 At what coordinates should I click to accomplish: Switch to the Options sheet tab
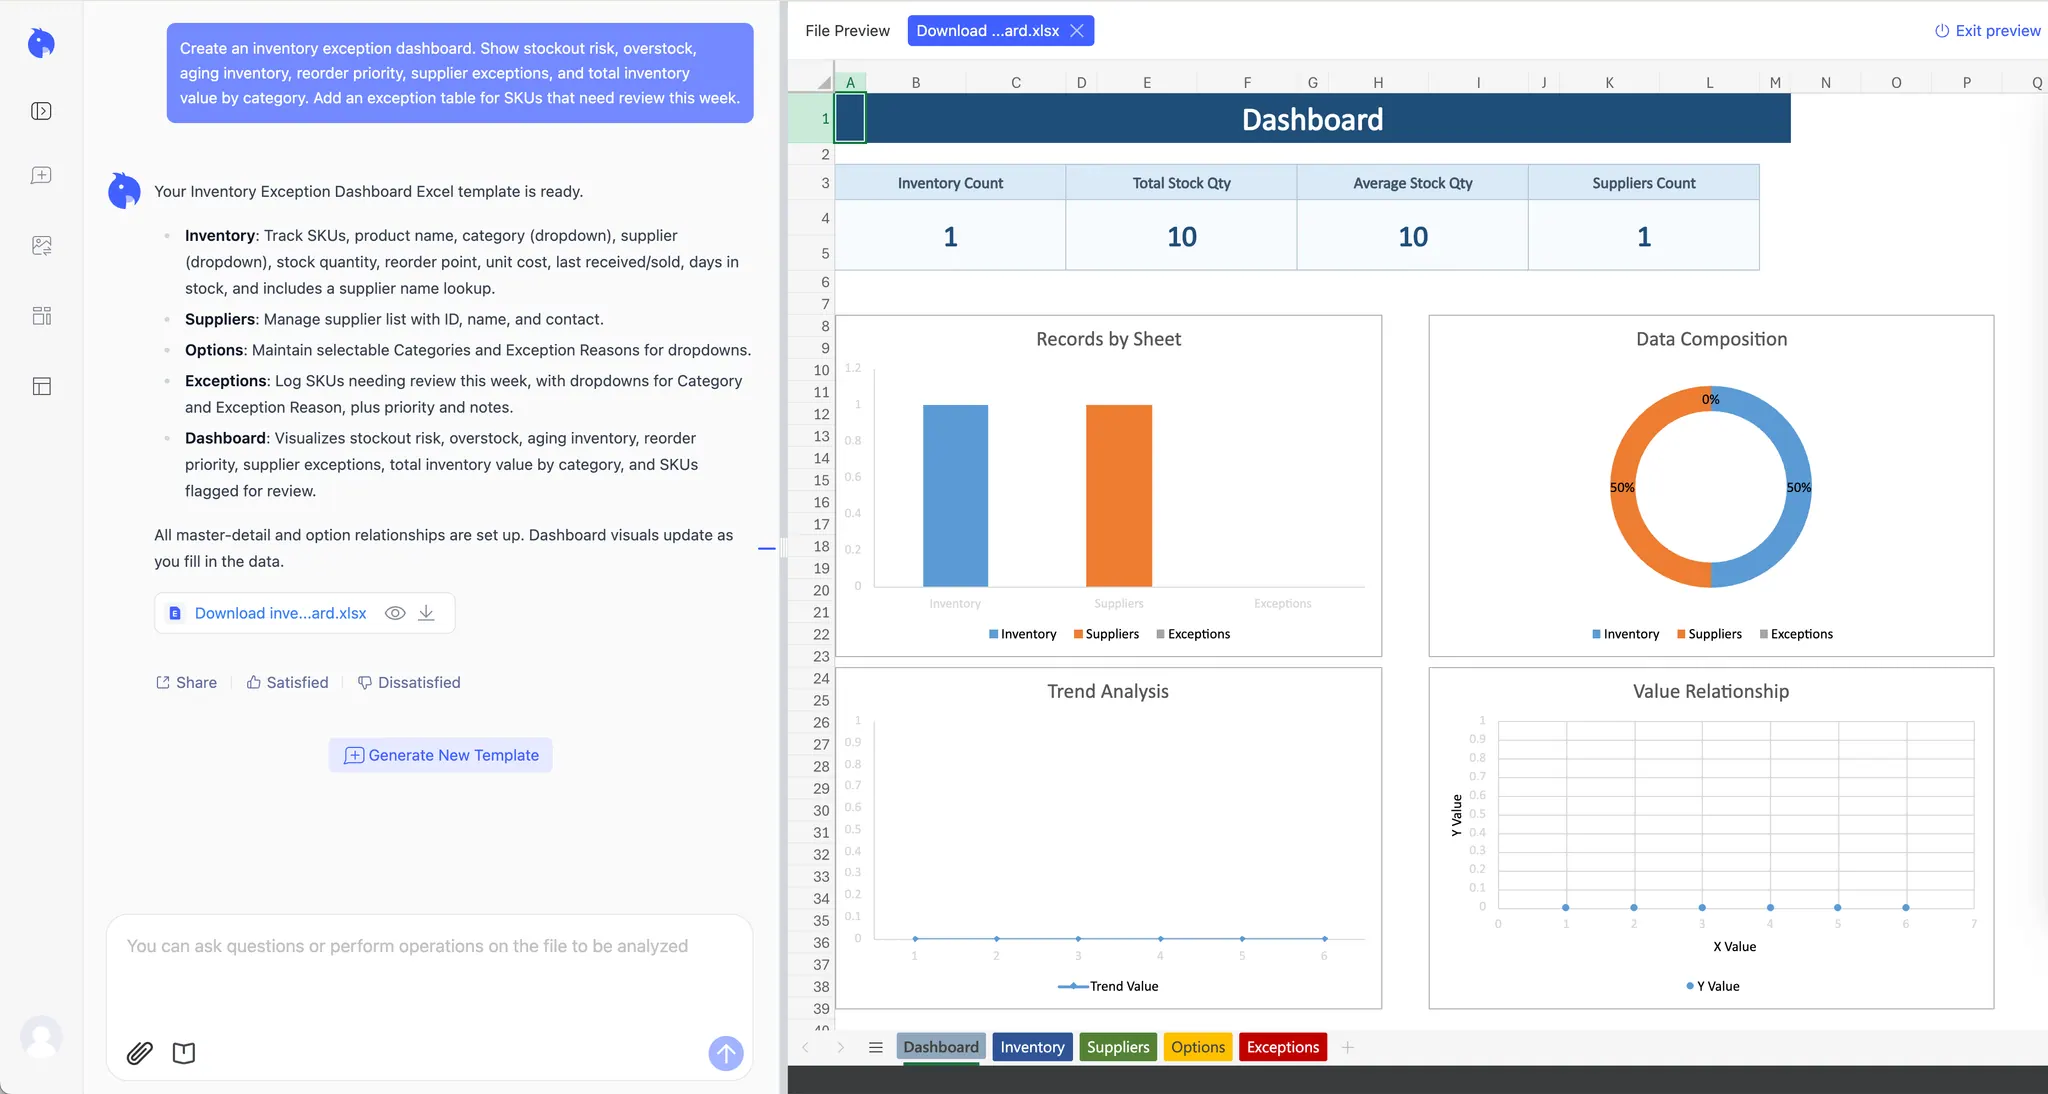point(1198,1047)
